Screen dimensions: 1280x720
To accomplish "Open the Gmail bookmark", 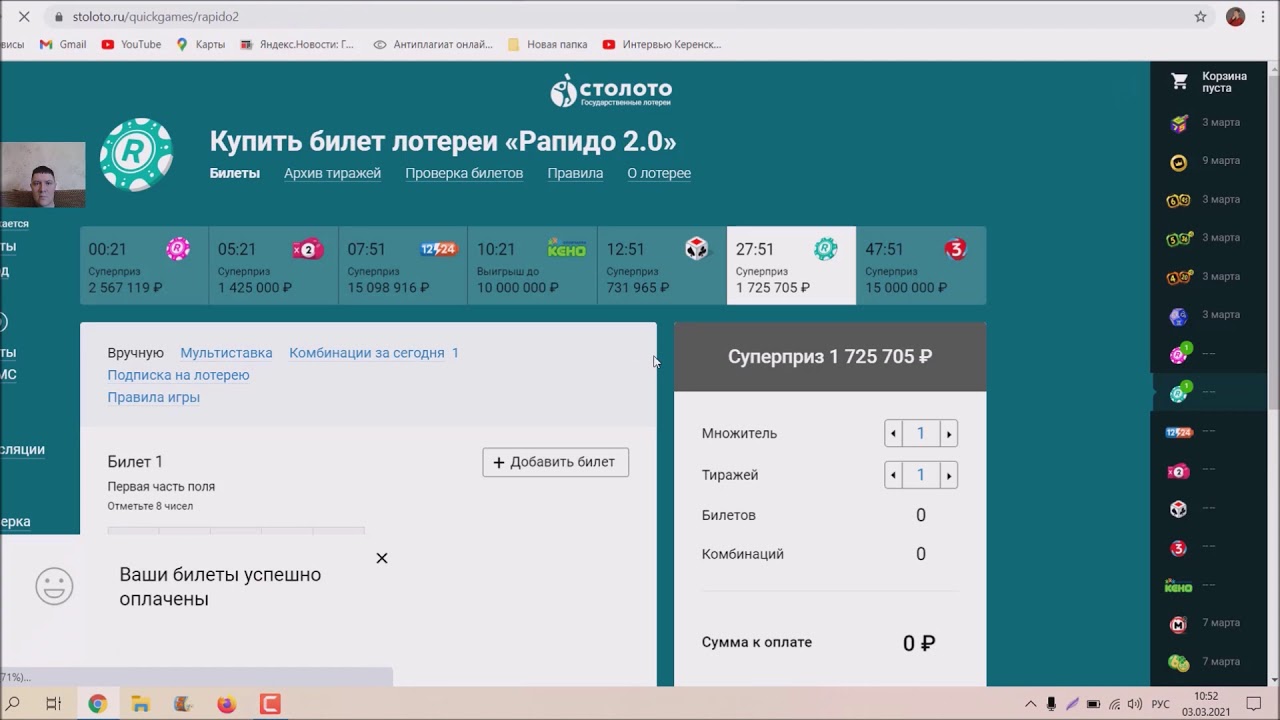I will pos(63,44).
